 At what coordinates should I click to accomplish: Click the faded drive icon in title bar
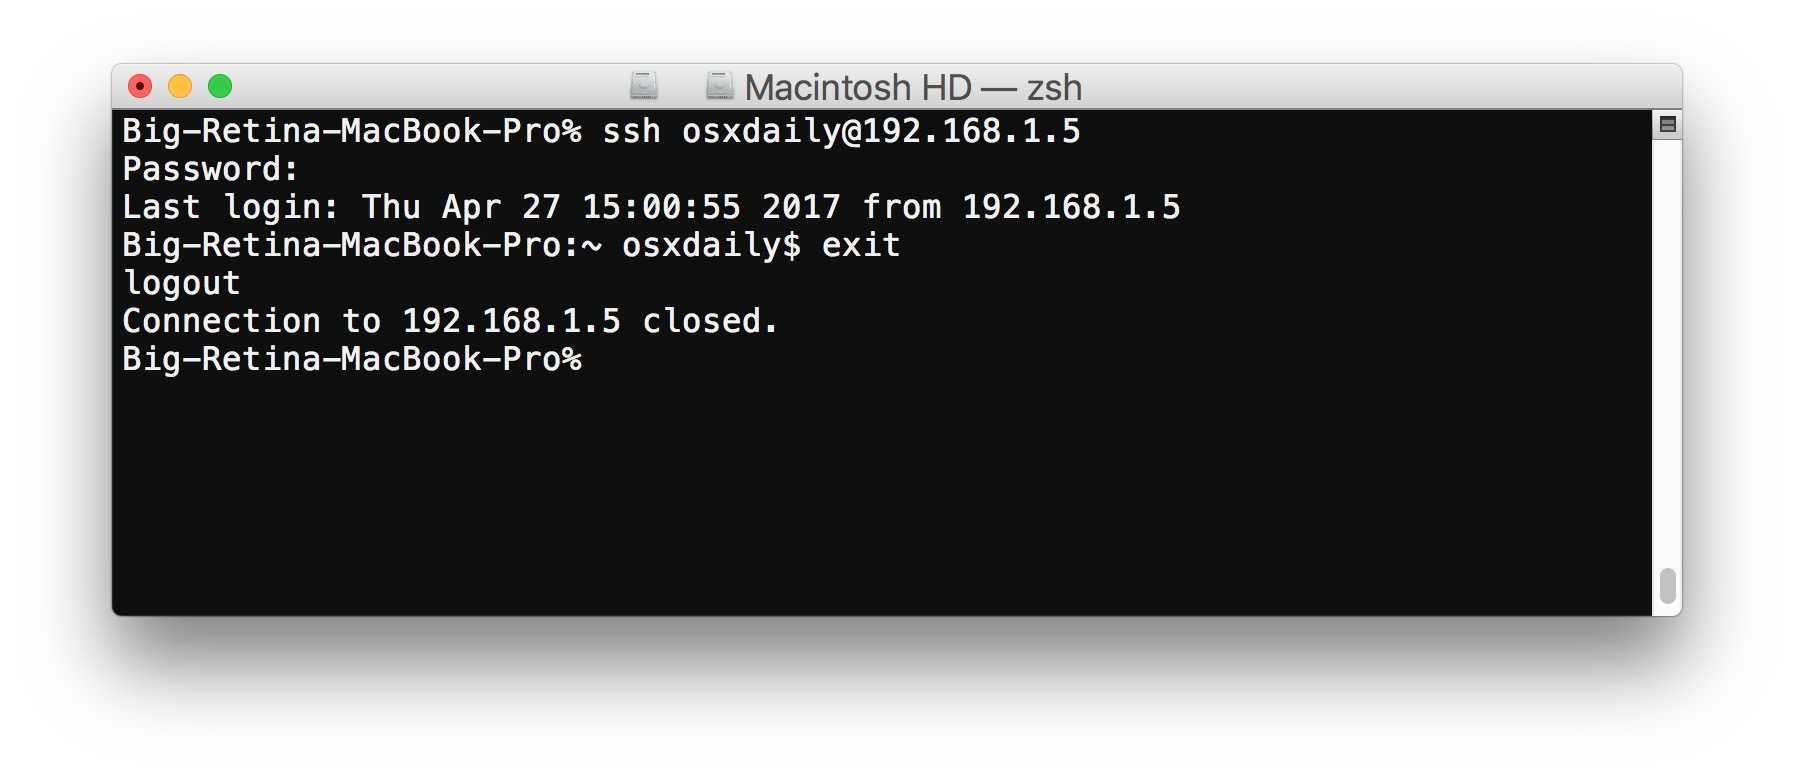tap(644, 86)
